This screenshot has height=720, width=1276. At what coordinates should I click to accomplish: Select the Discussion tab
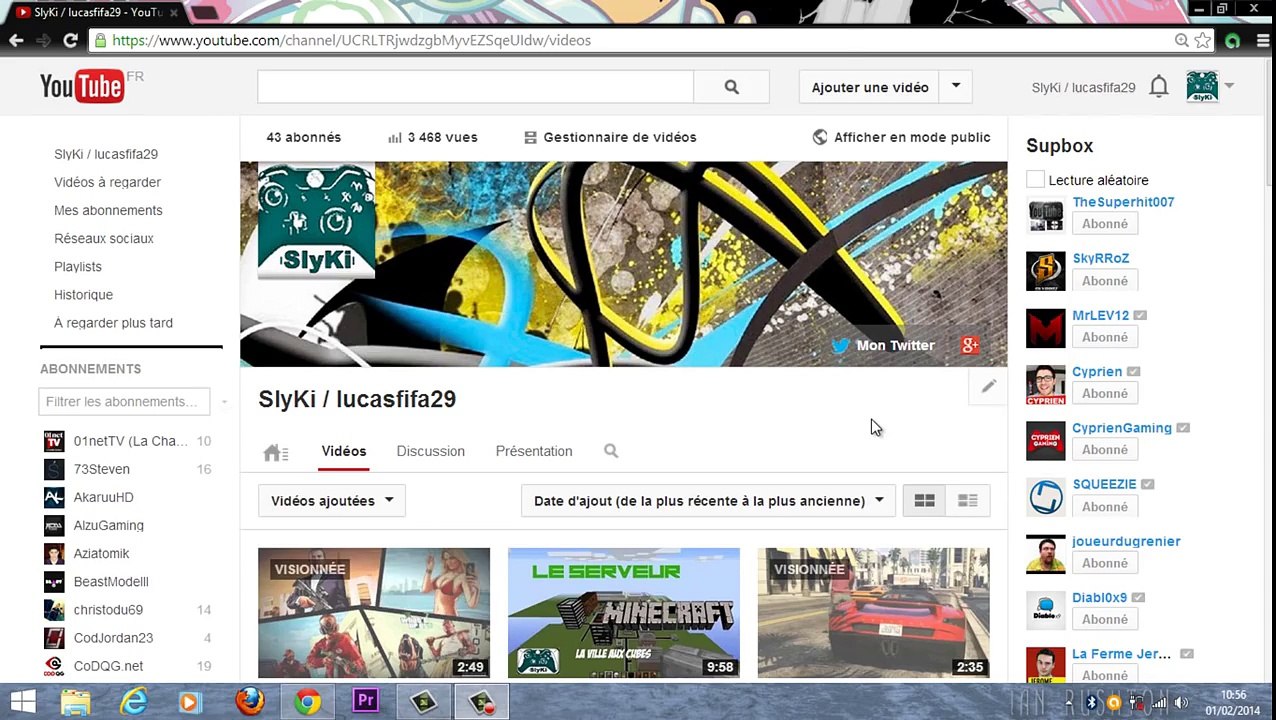pyautogui.click(x=431, y=451)
